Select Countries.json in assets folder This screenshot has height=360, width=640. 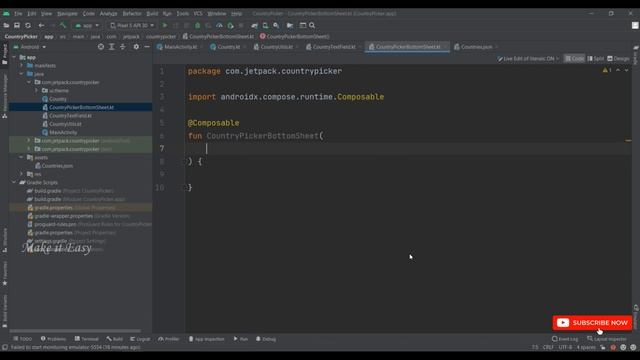[57, 166]
